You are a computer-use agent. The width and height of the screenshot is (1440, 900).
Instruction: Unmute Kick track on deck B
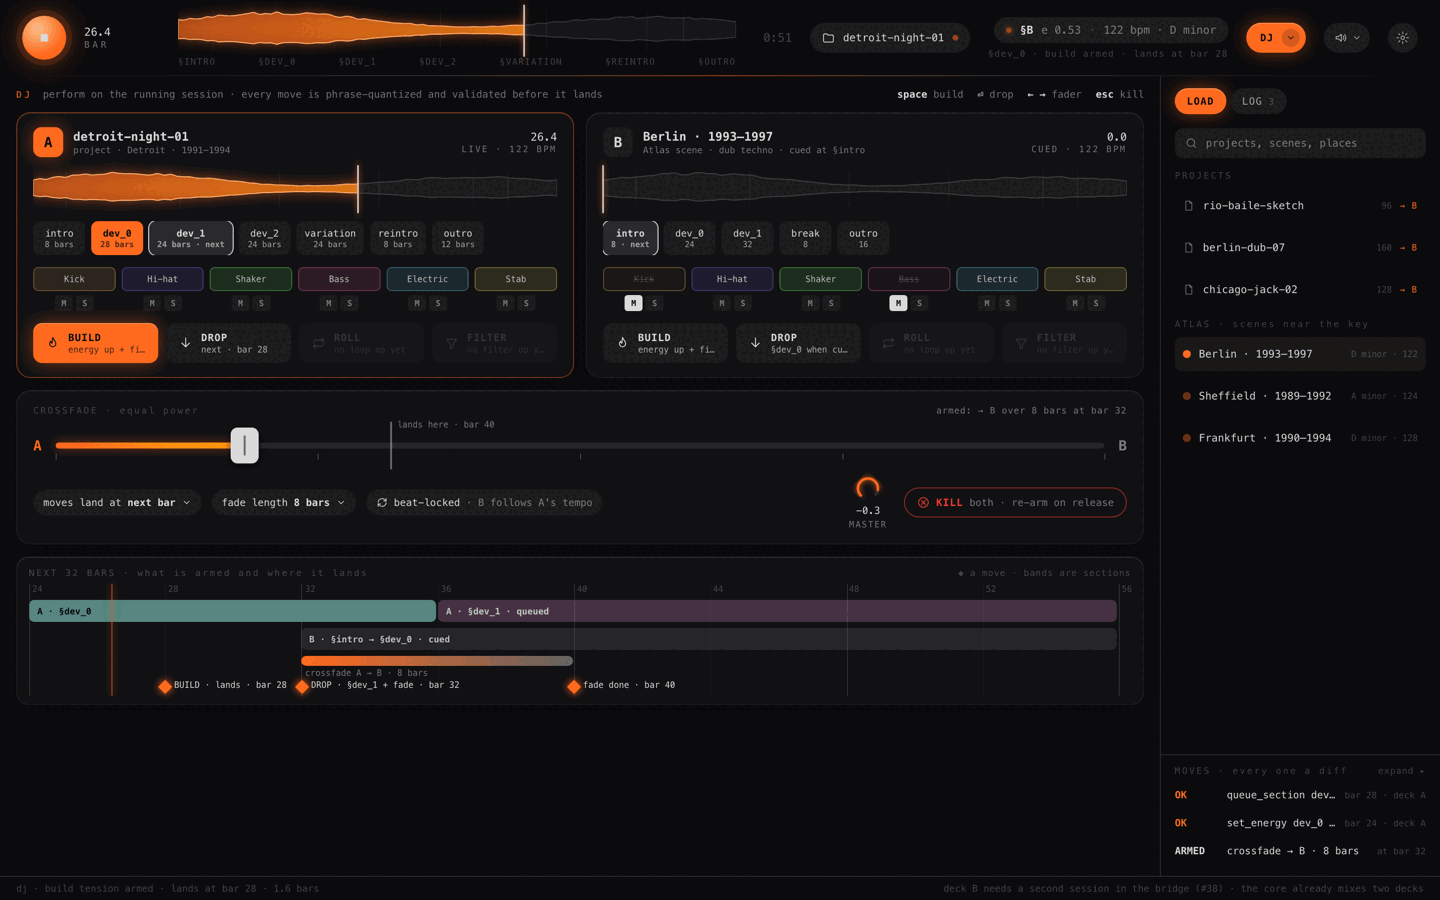(634, 303)
